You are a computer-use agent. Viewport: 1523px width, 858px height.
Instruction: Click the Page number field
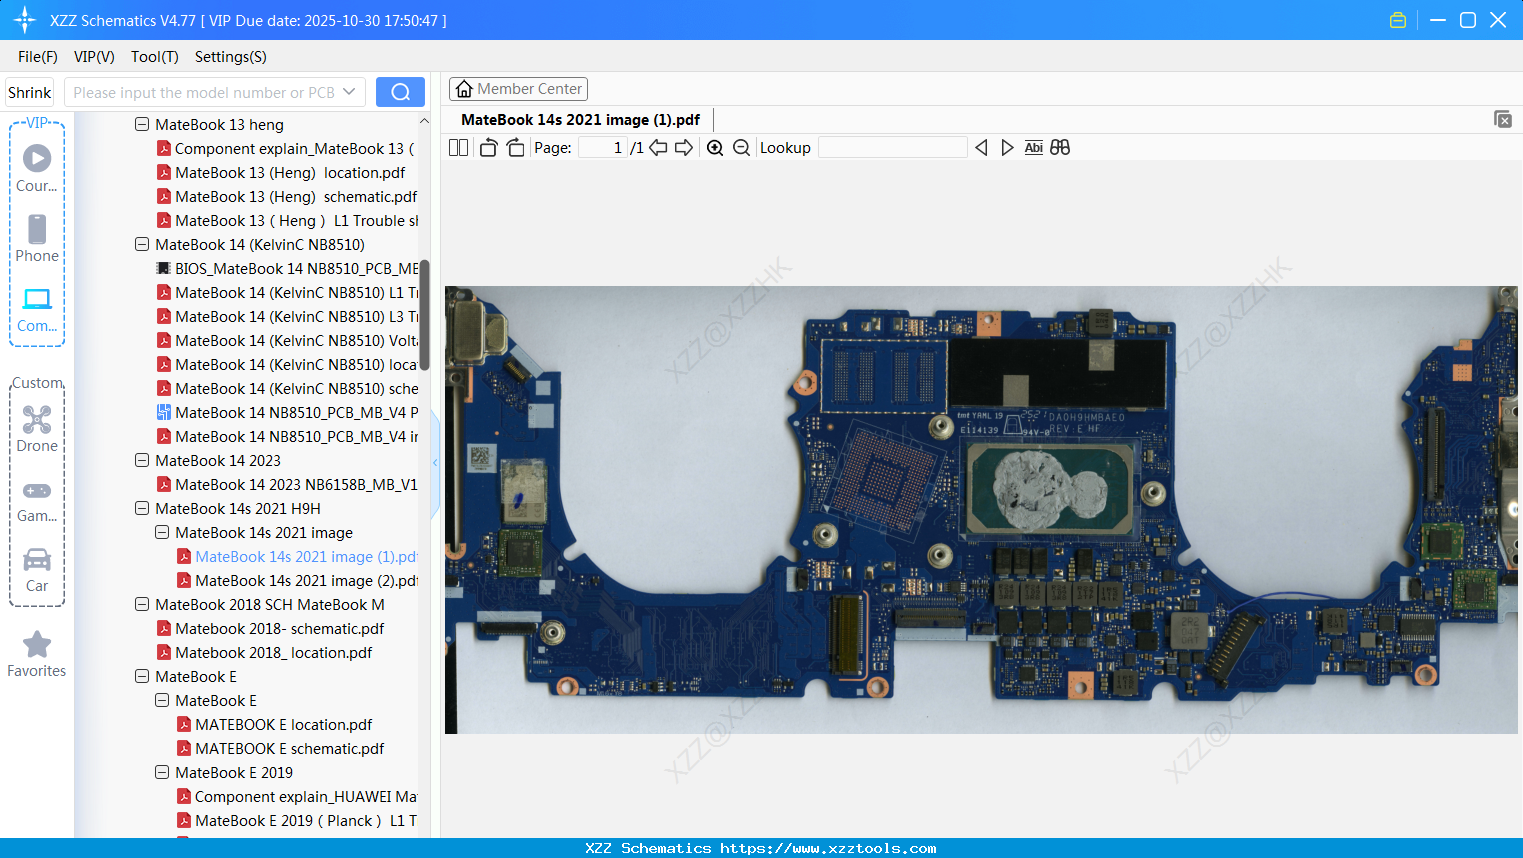coord(602,148)
